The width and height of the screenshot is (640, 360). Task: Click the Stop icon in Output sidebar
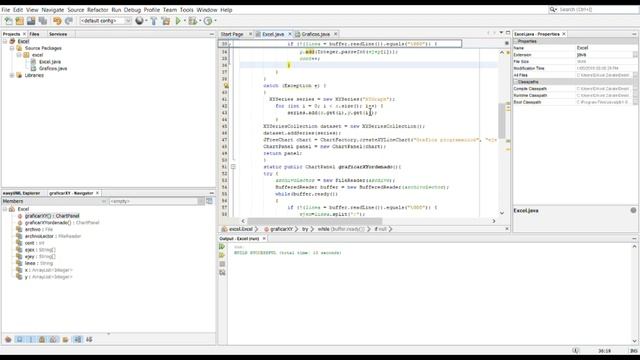click(x=222, y=264)
